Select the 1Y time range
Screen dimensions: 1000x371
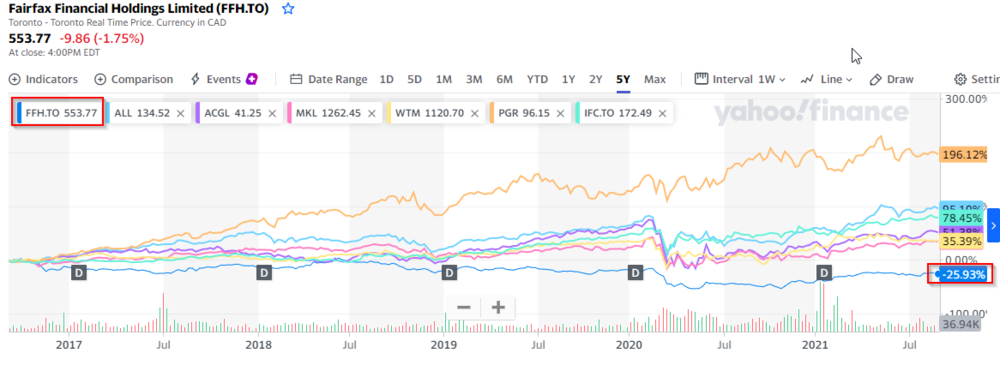[568, 80]
